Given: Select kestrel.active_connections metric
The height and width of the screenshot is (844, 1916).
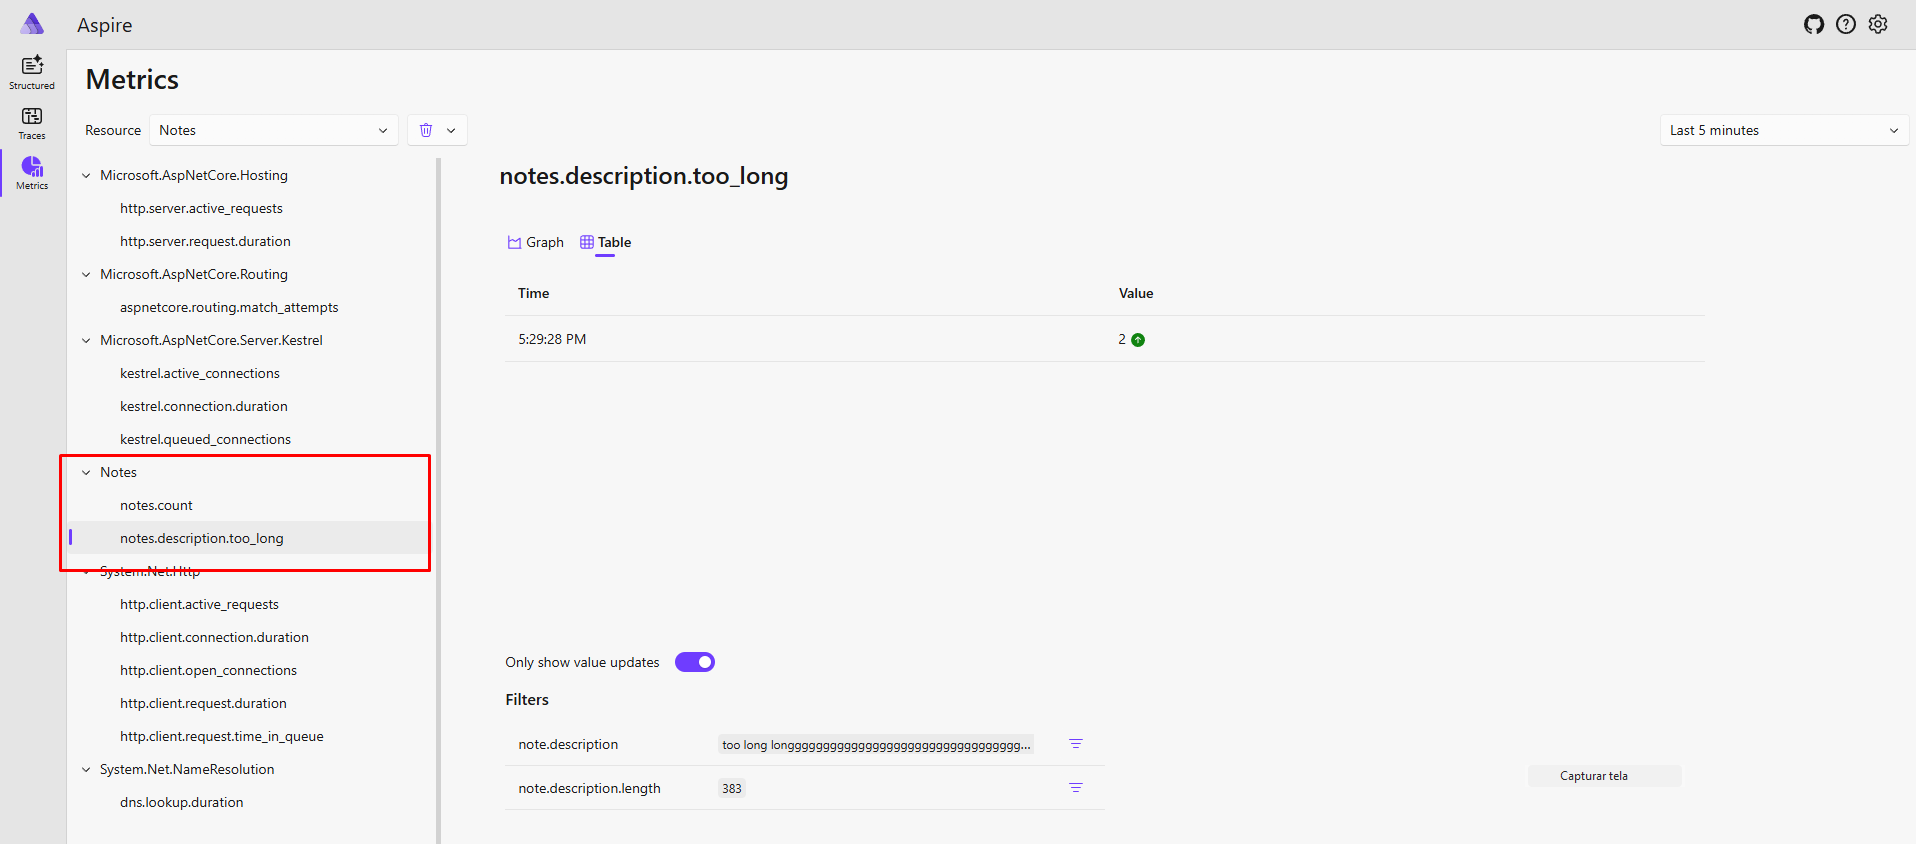Looking at the screenshot, I should point(200,373).
